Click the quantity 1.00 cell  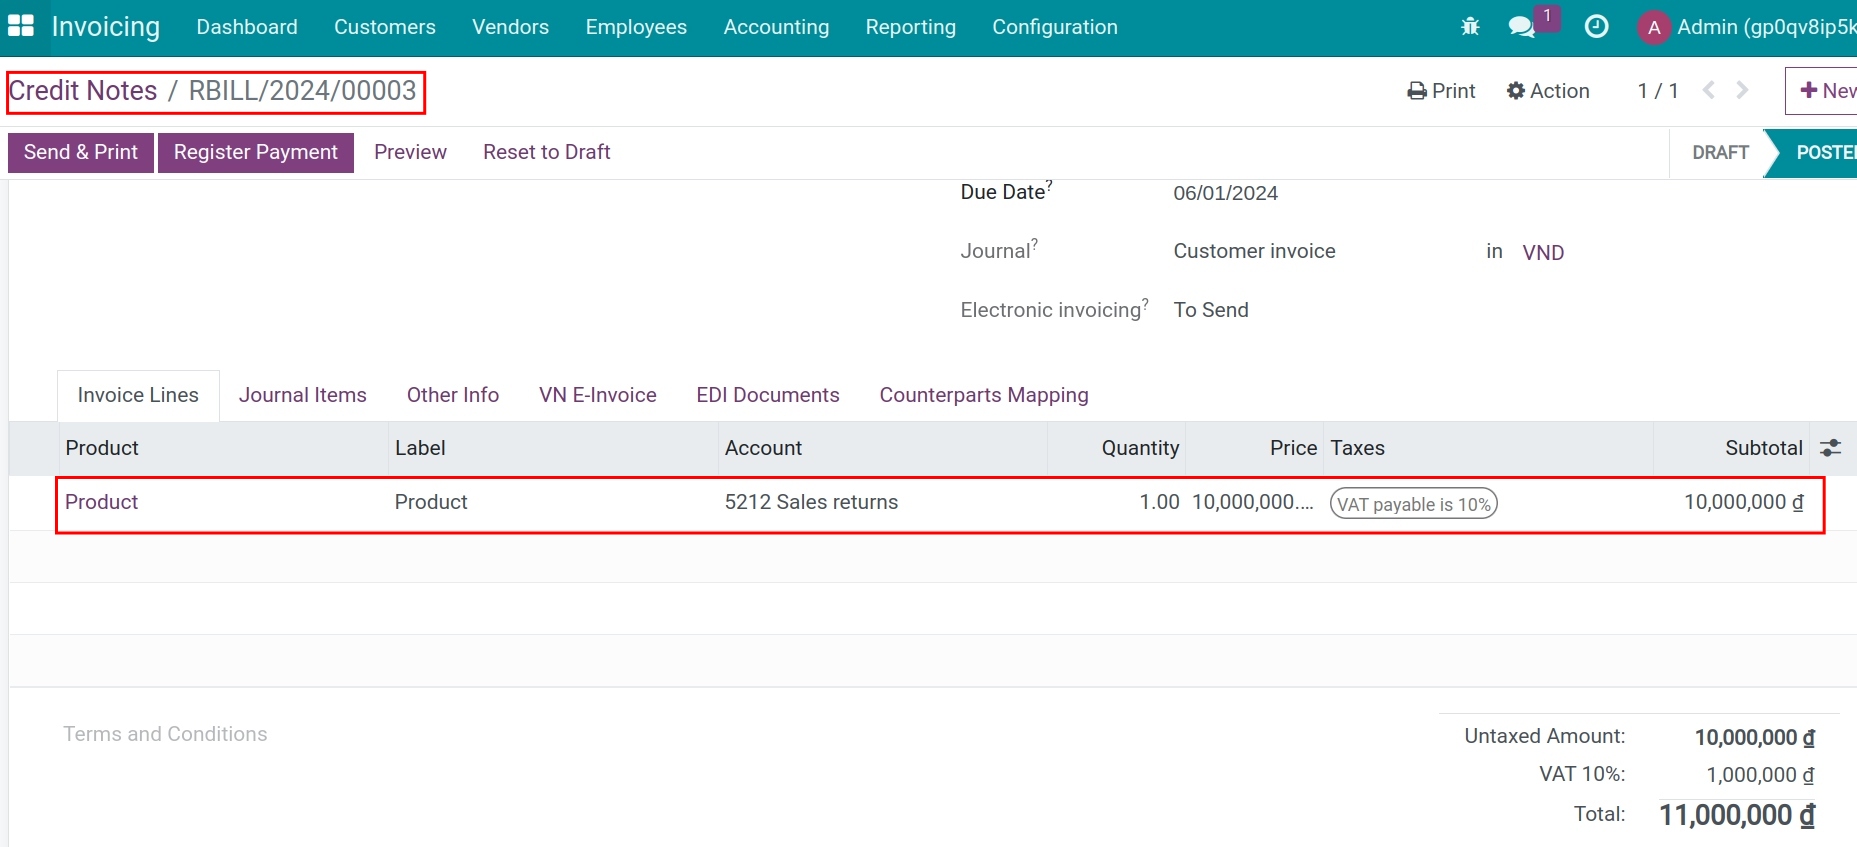(1159, 502)
